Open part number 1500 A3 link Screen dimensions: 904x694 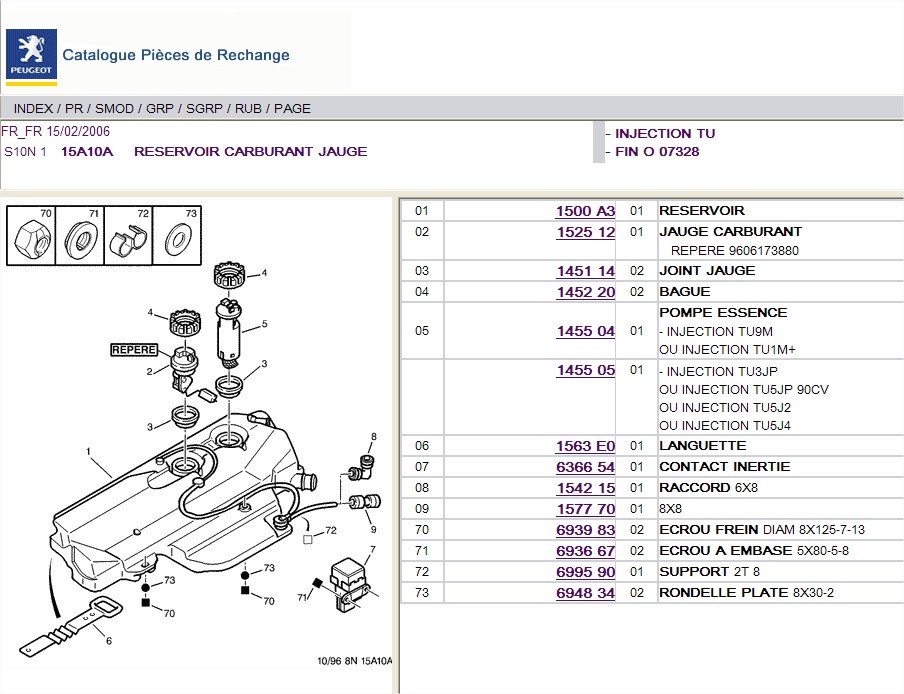click(x=585, y=211)
